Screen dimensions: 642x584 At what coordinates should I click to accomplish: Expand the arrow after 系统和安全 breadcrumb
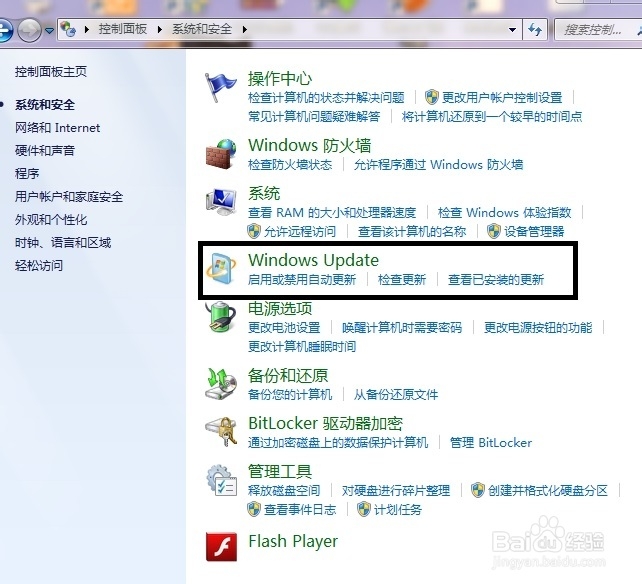244,29
